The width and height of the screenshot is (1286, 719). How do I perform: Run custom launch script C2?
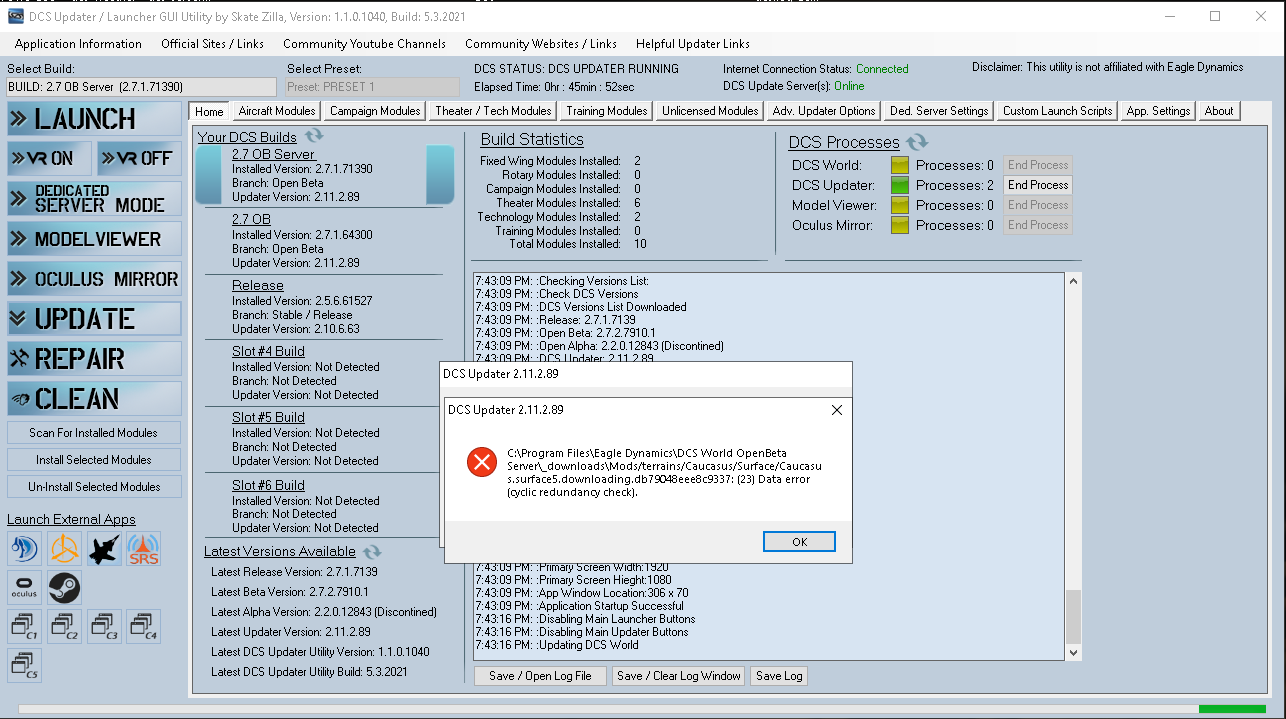coord(64,627)
